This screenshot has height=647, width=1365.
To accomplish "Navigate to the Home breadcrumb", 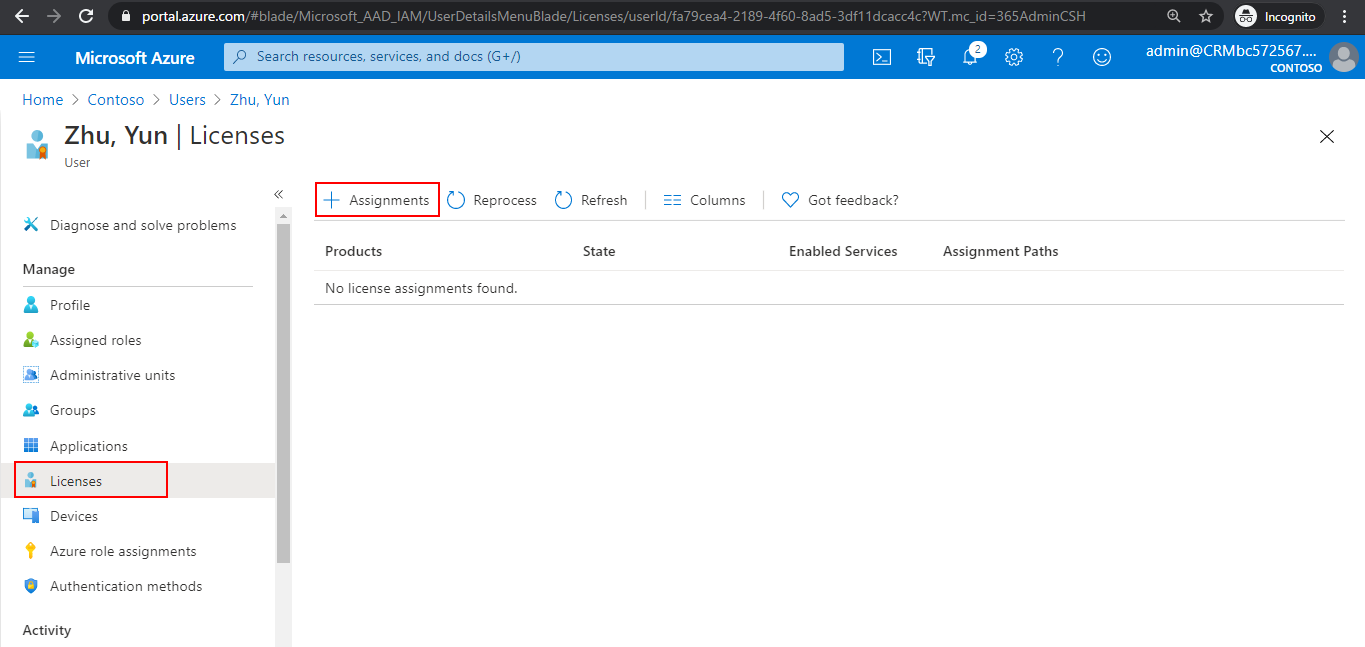I will (42, 99).
